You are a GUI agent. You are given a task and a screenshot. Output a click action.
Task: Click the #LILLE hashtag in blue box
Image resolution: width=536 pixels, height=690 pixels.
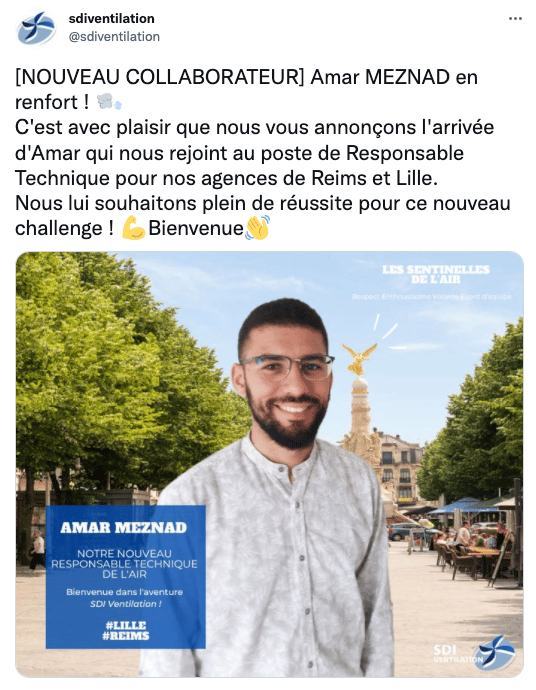click(x=126, y=625)
